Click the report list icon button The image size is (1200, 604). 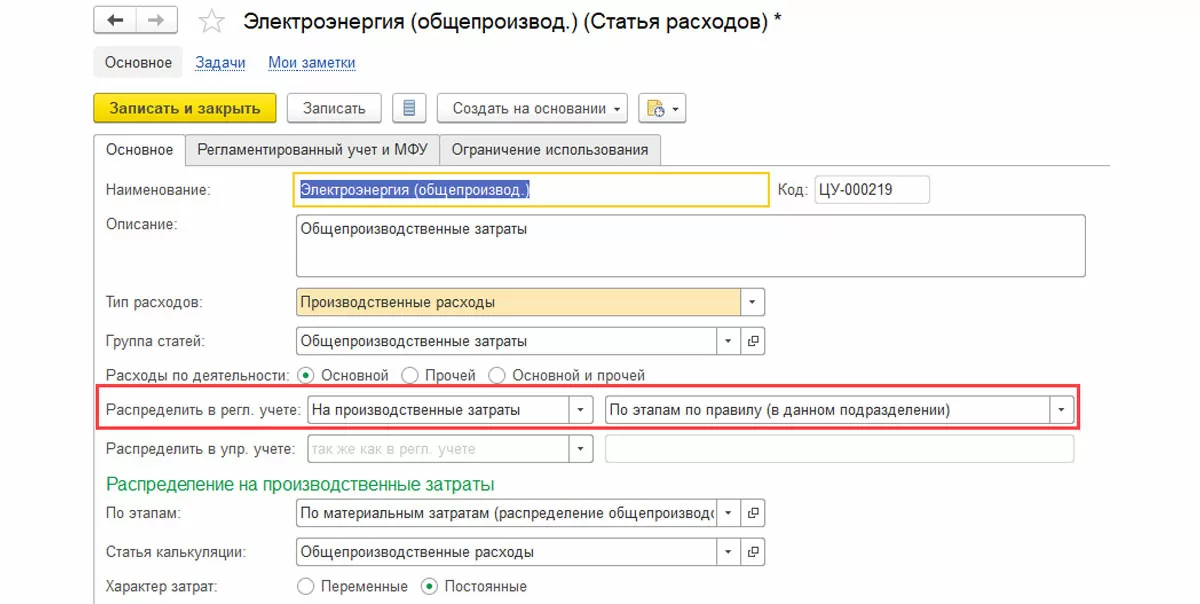click(x=409, y=108)
